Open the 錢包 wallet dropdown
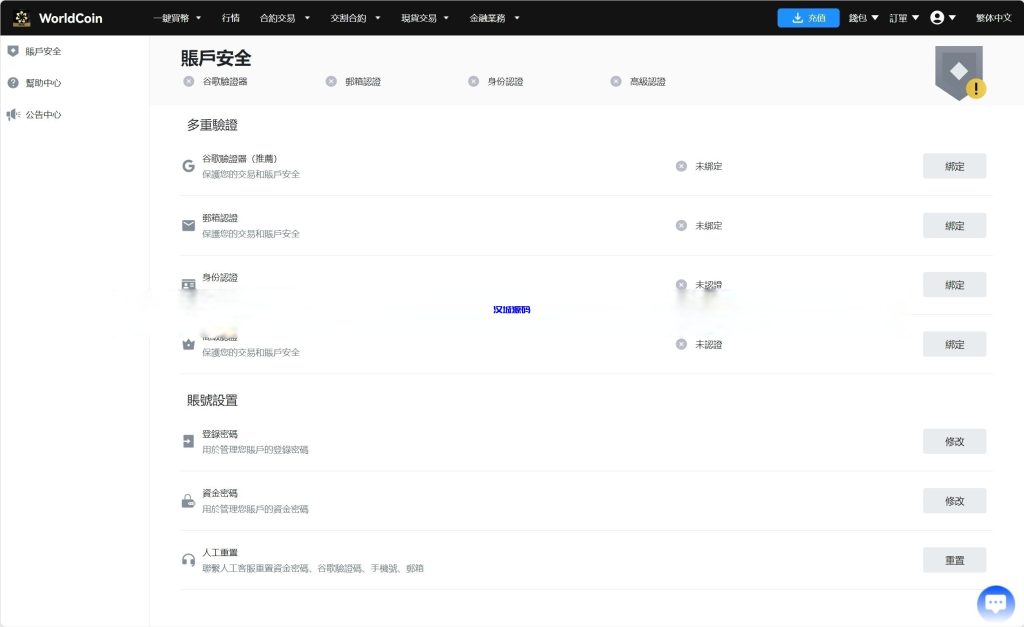Image resolution: width=1024 pixels, height=627 pixels. click(x=861, y=17)
